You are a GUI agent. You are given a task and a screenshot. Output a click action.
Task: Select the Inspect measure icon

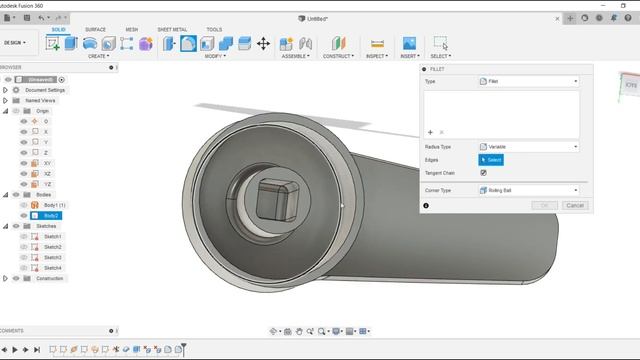click(377, 43)
